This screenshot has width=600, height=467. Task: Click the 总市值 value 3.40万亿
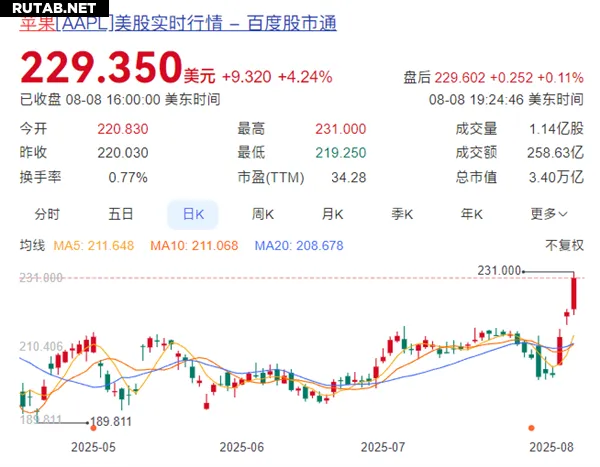pos(556,177)
